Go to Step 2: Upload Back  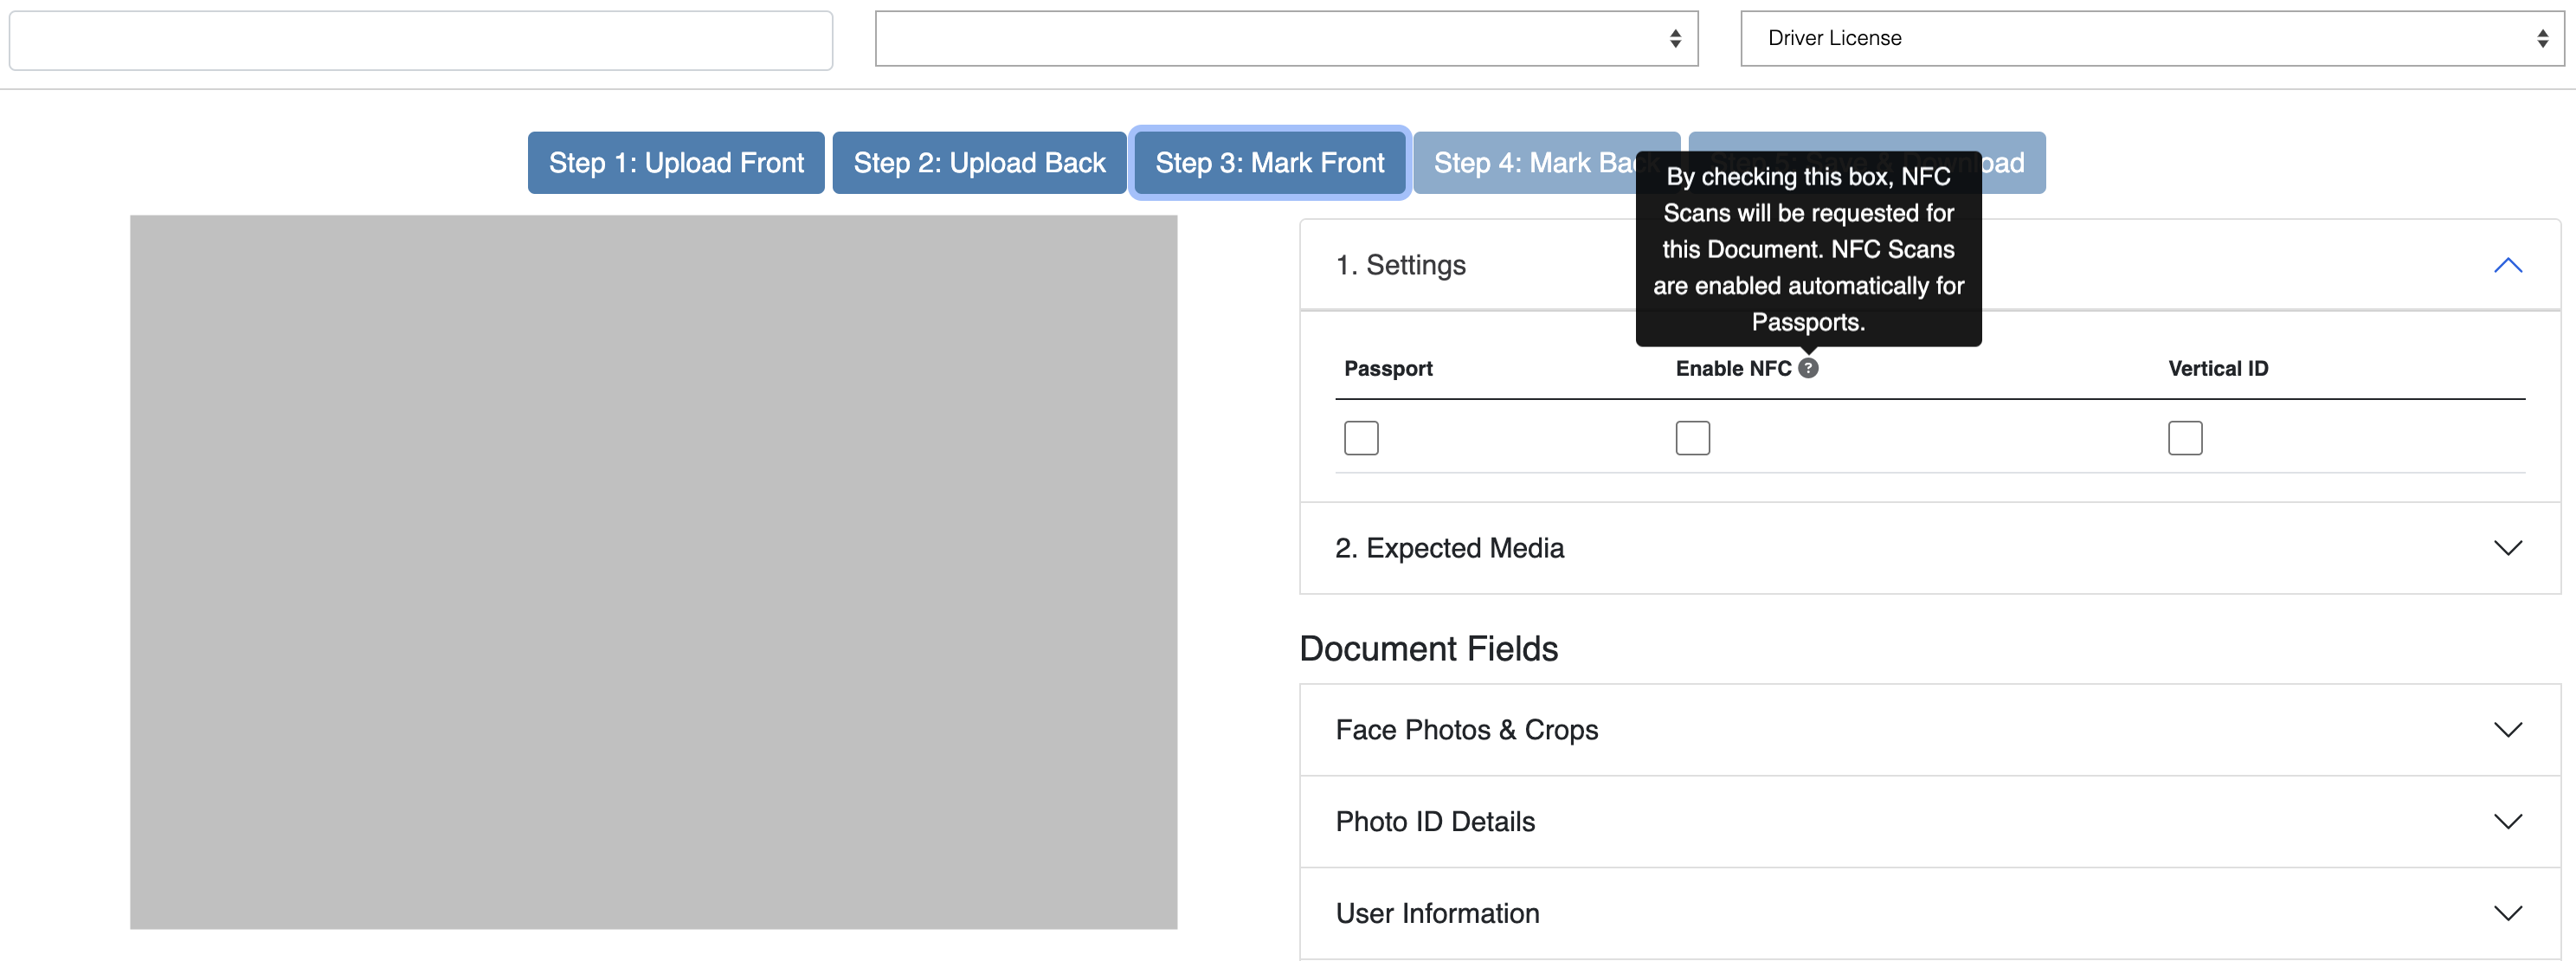pyautogui.click(x=979, y=163)
